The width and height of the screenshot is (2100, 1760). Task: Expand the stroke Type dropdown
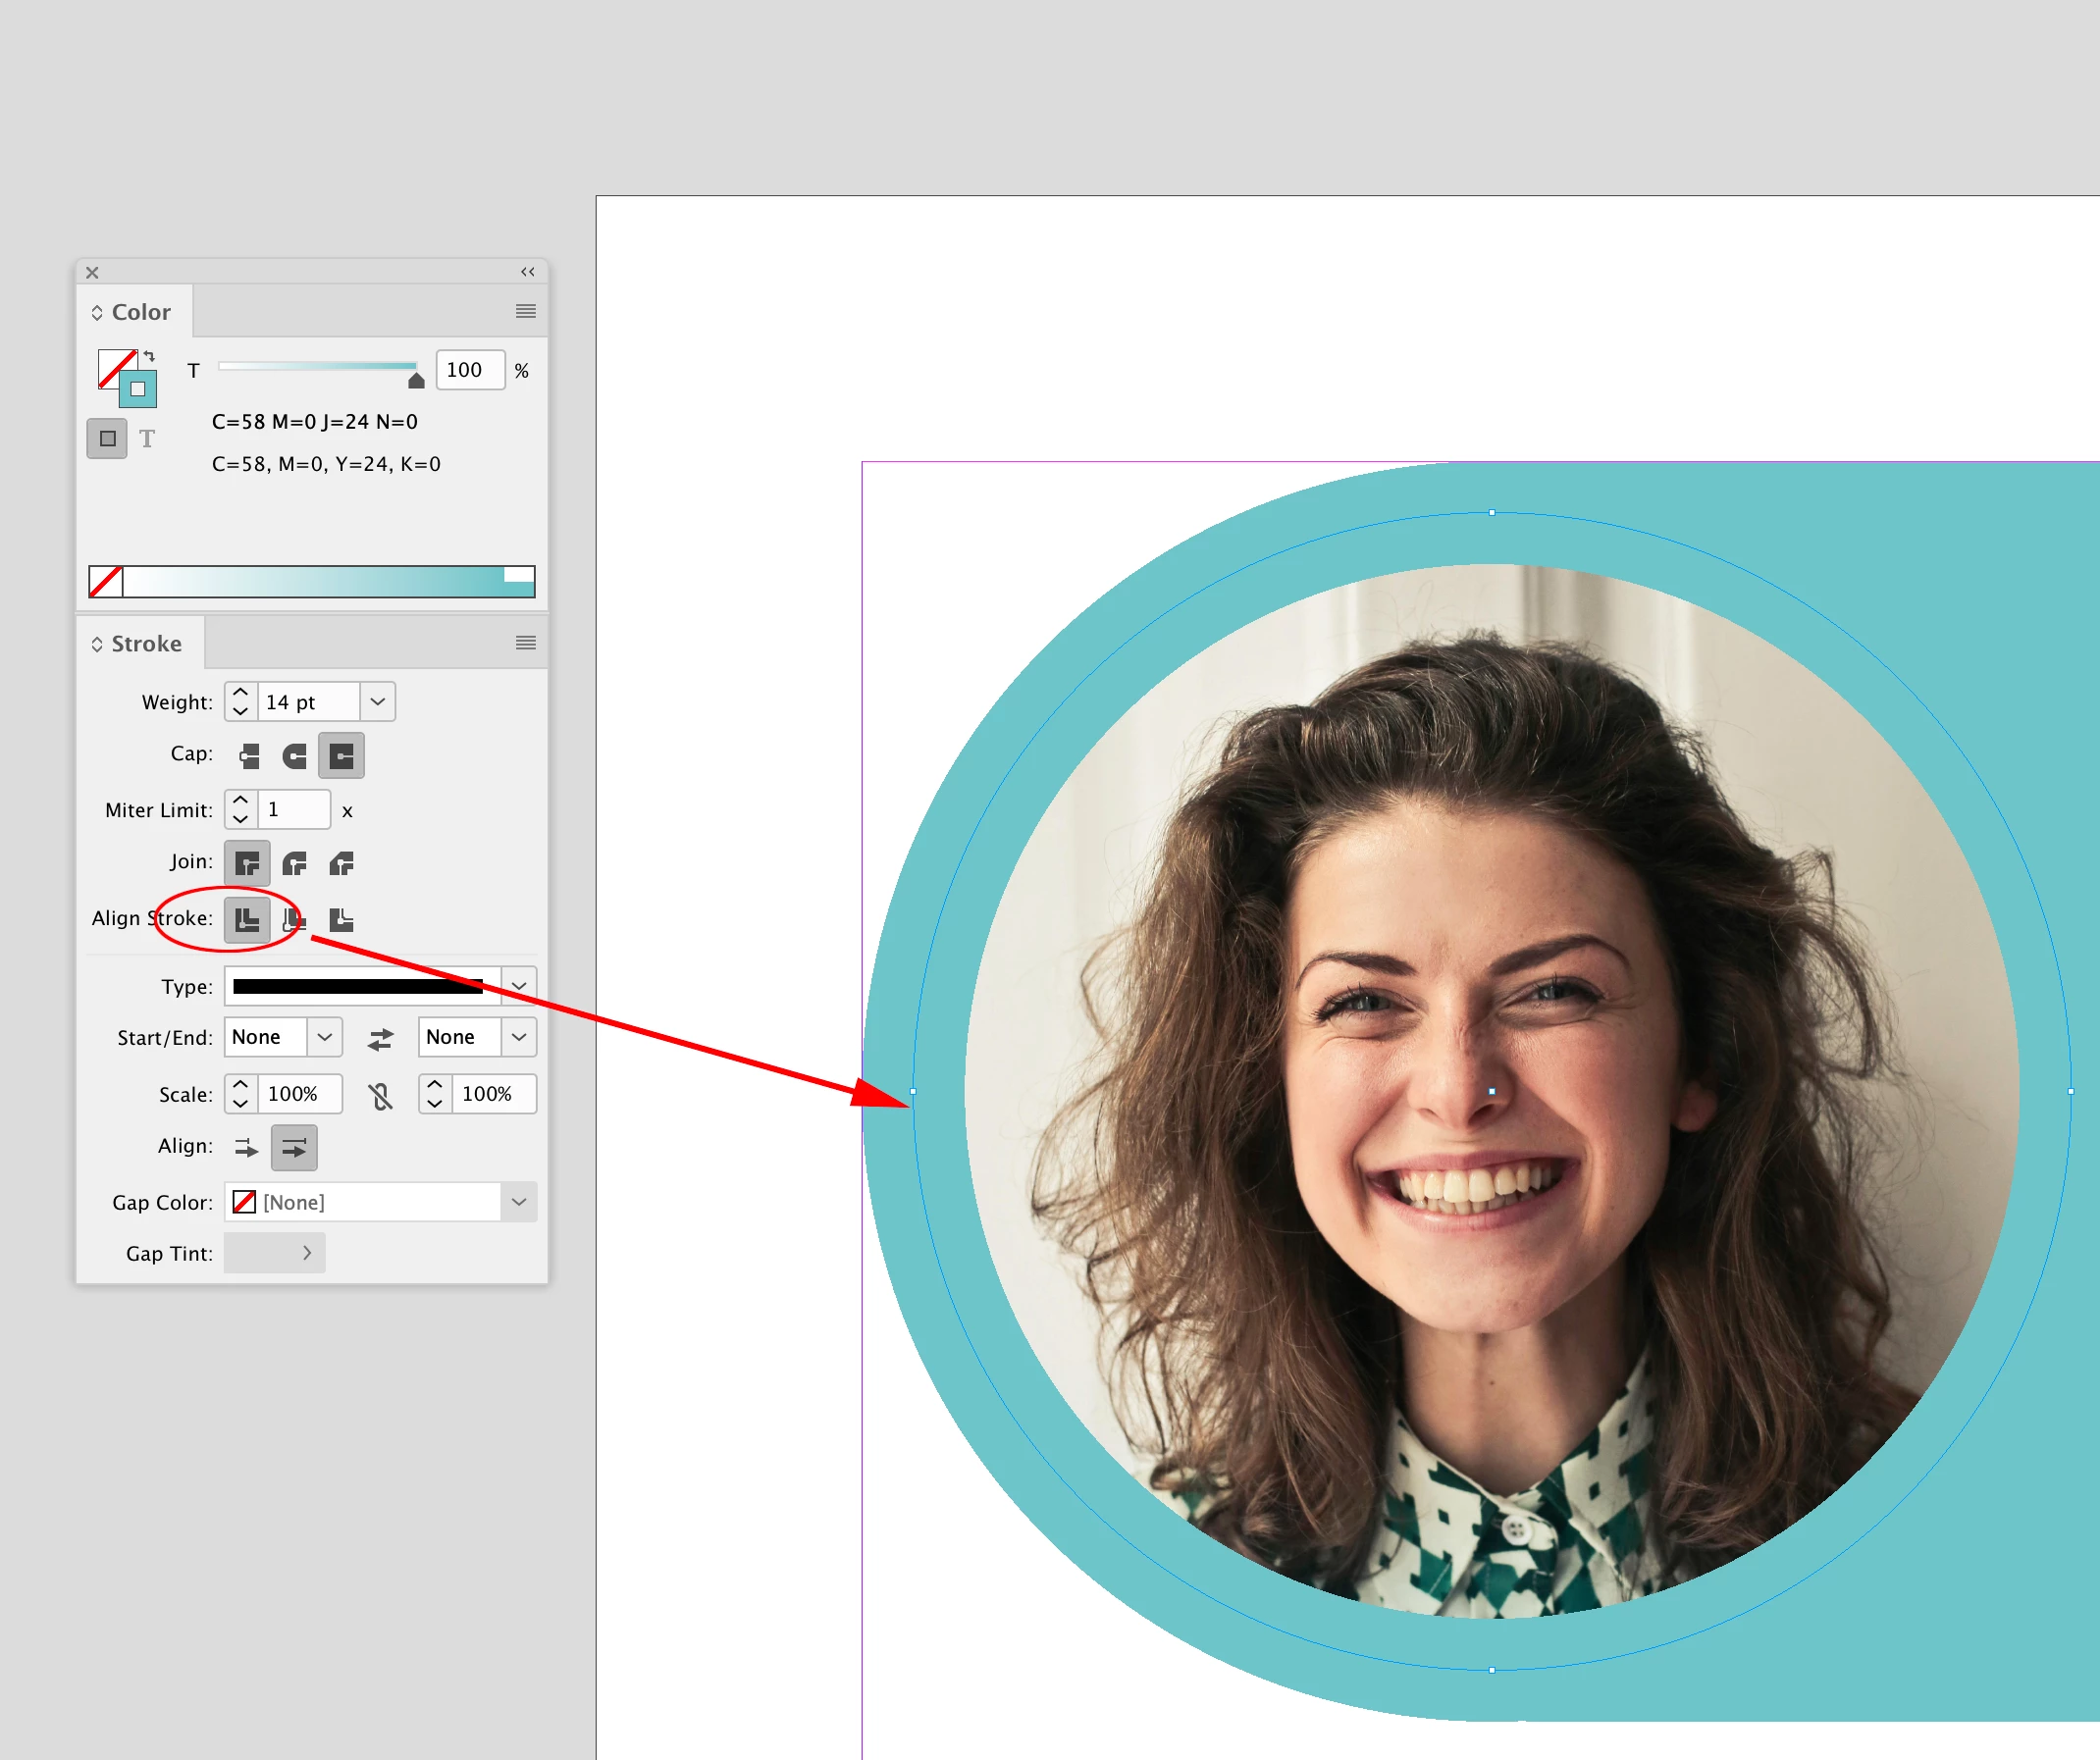point(518,986)
